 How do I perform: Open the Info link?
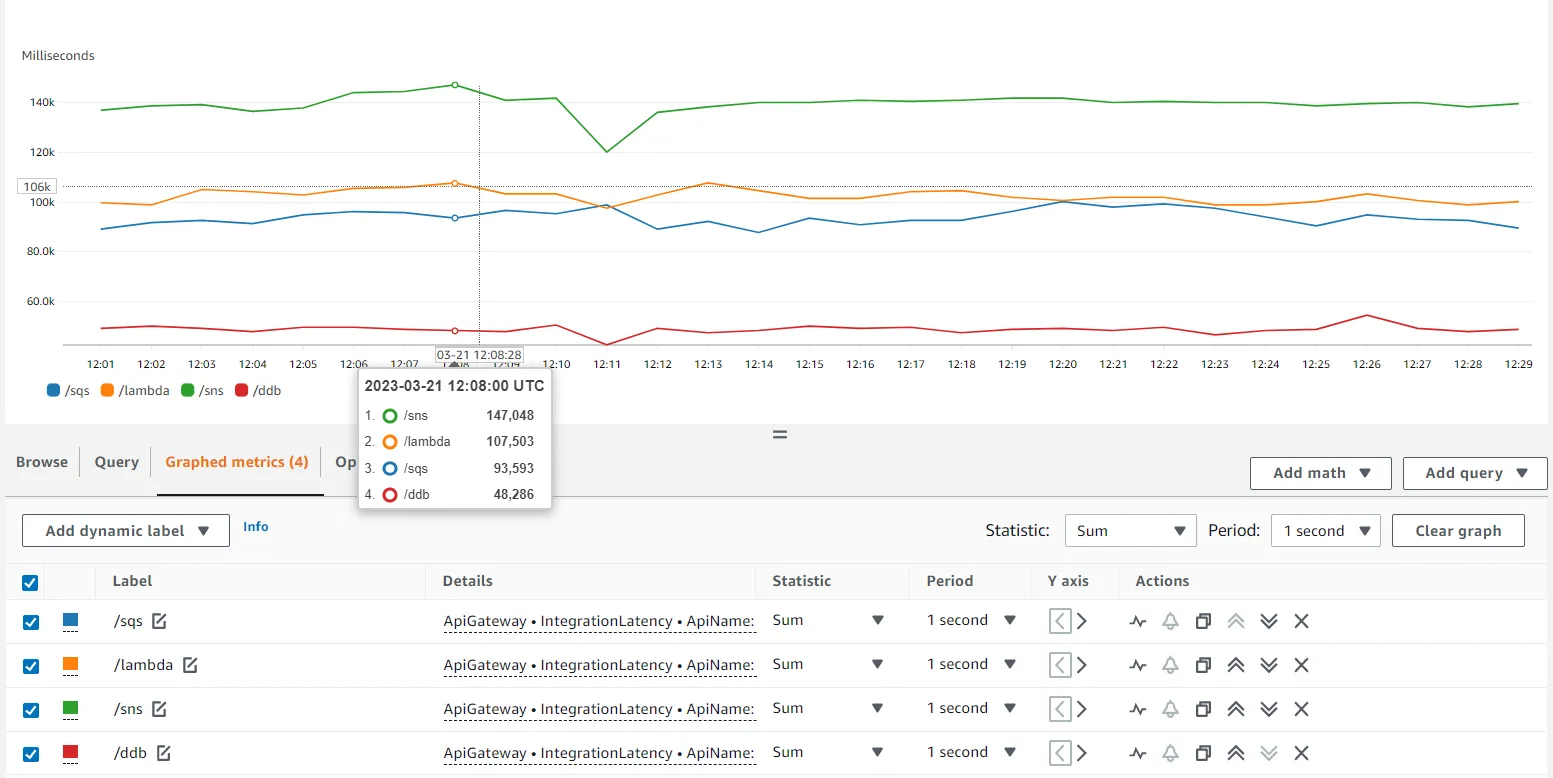[256, 526]
